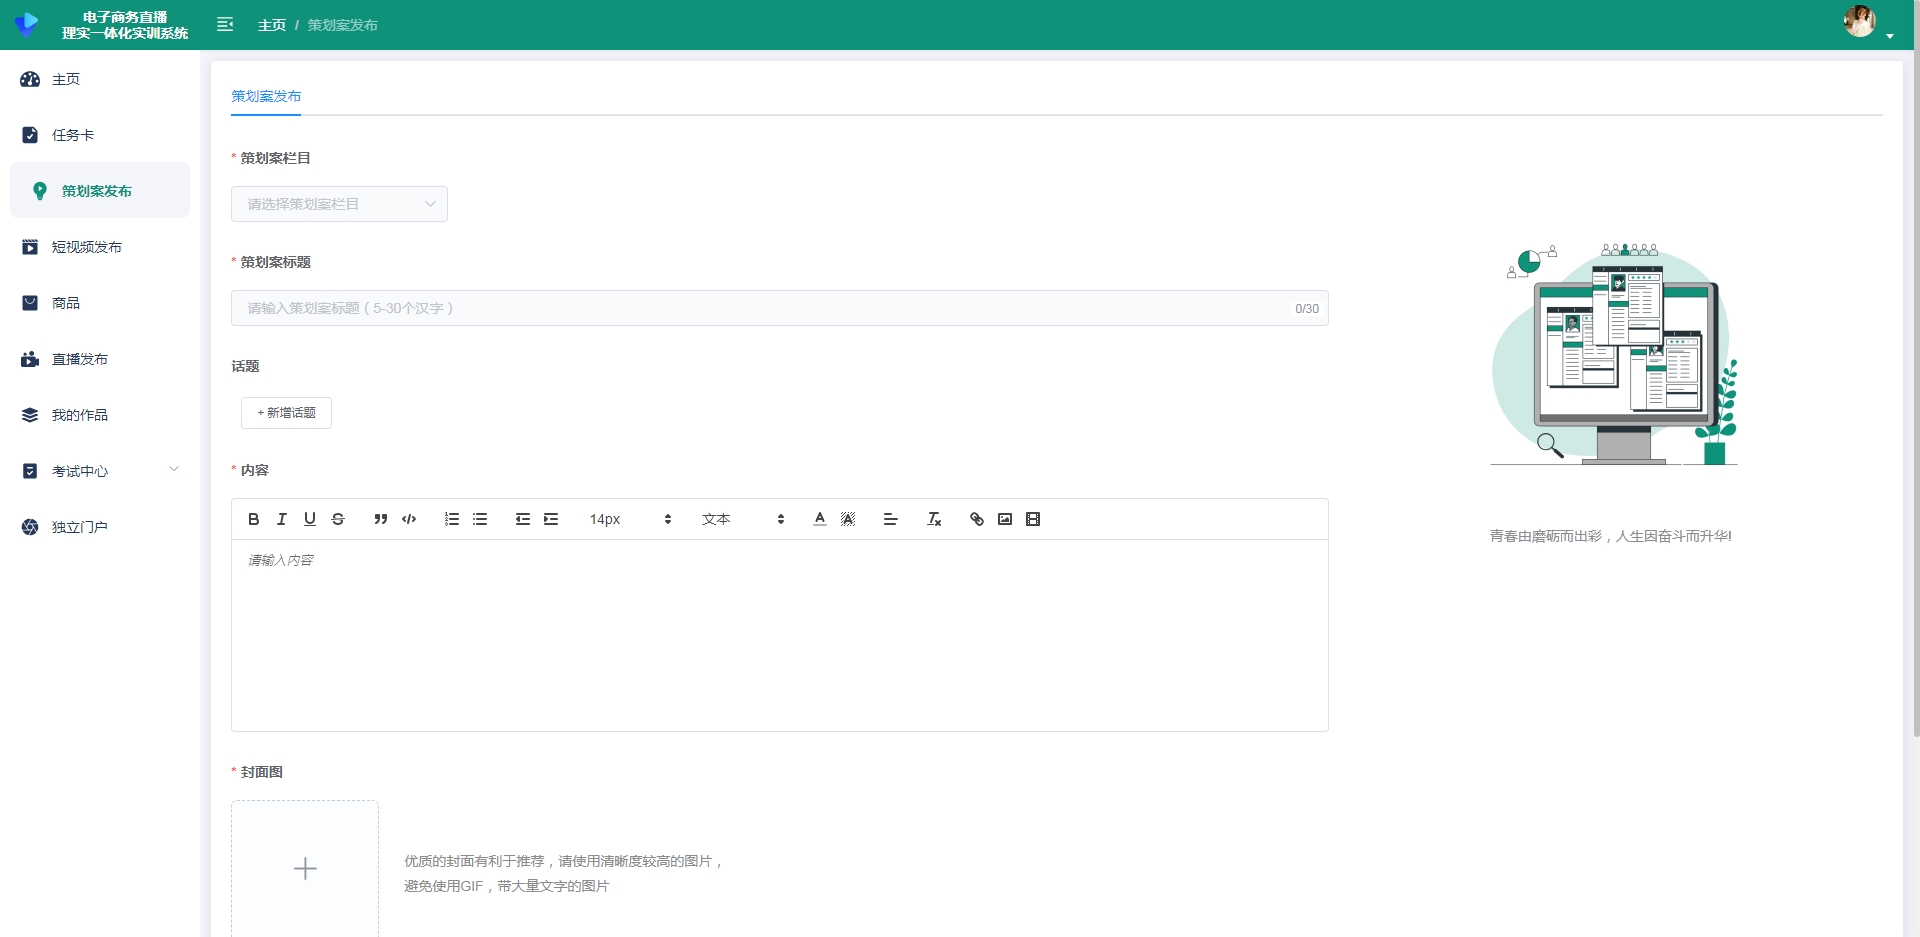Toggle italic formatting in the editor
This screenshot has width=1920, height=937.
[282, 519]
